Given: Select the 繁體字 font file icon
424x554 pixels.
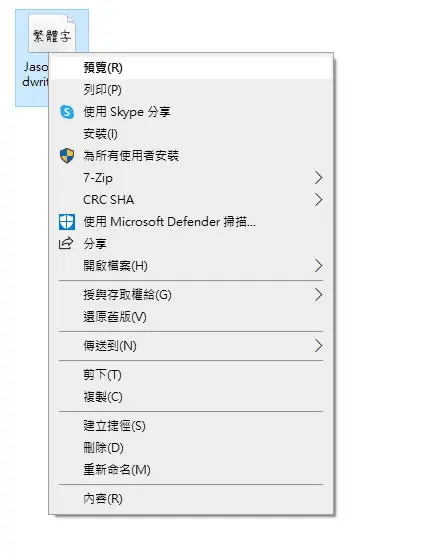Looking at the screenshot, I should [x=52, y=34].
